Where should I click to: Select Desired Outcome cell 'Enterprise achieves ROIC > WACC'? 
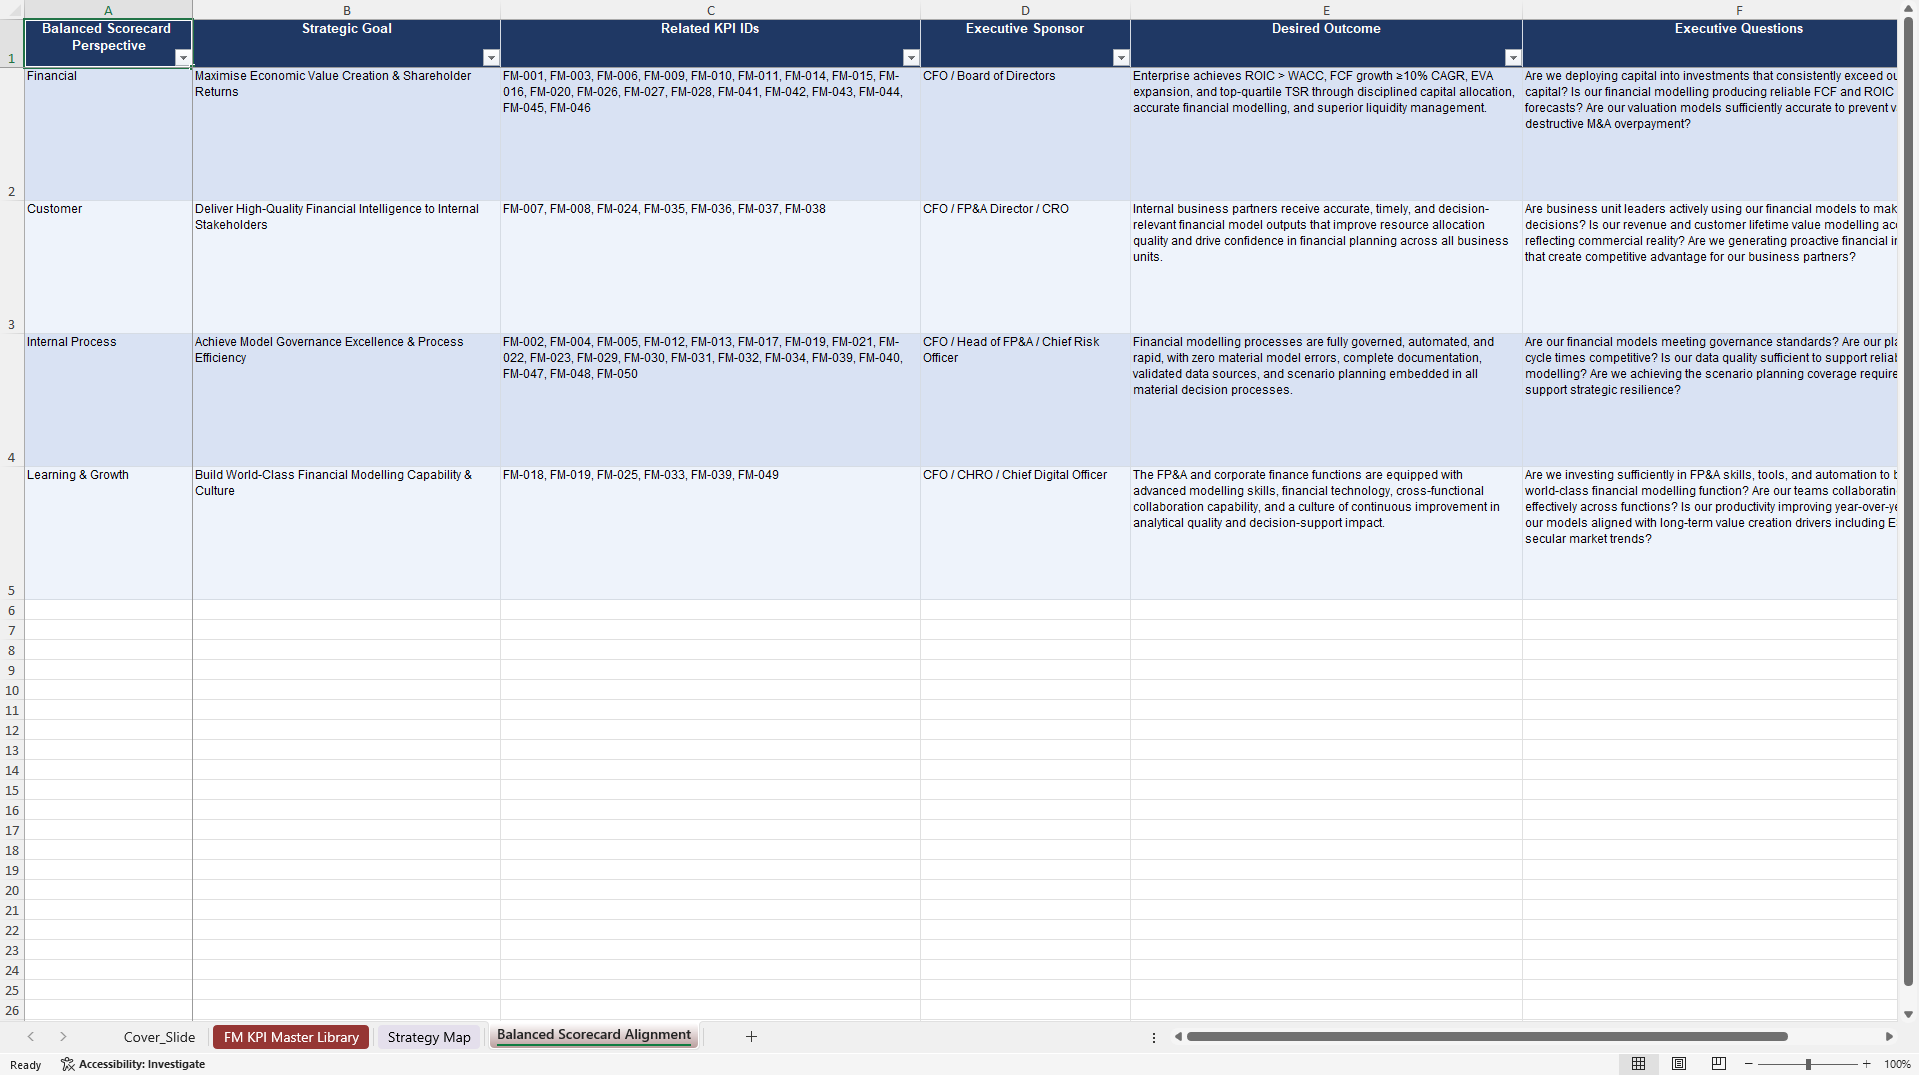pos(1327,134)
